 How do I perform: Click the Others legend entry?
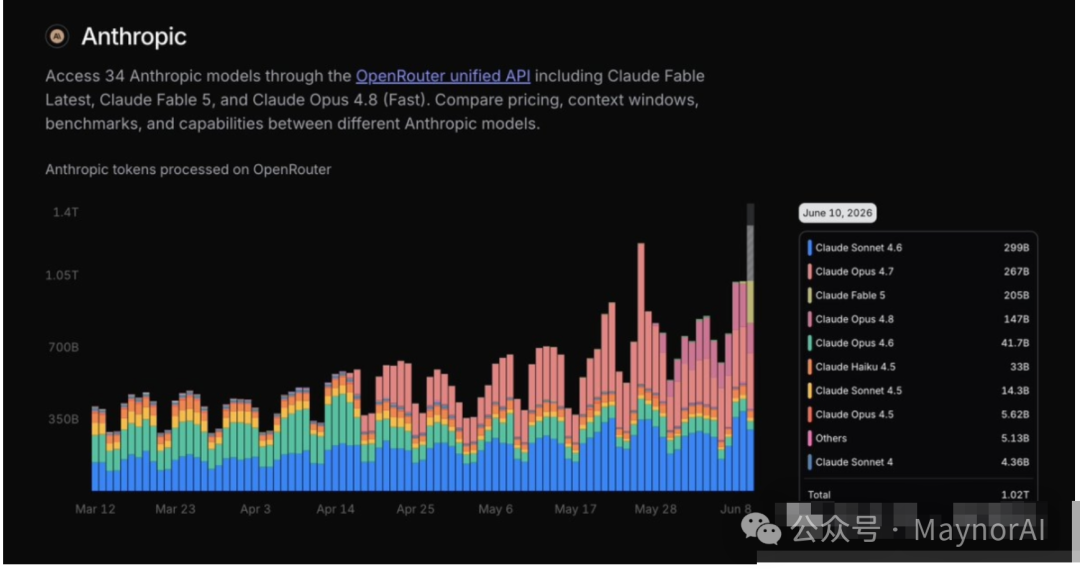click(x=919, y=438)
